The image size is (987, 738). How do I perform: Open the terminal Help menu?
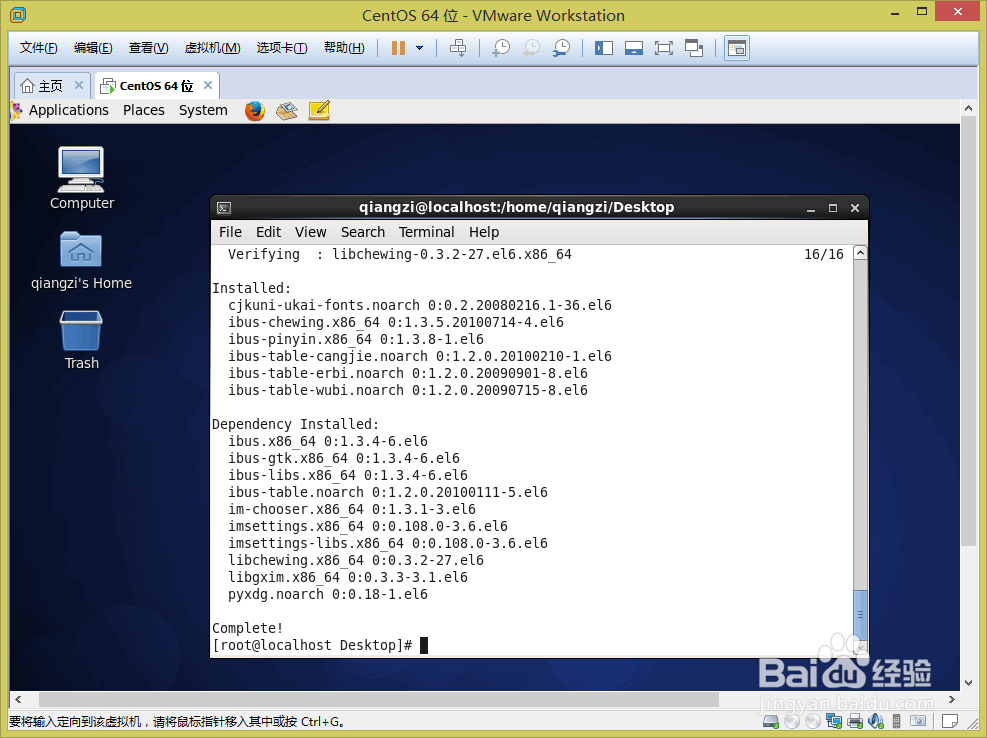(483, 232)
